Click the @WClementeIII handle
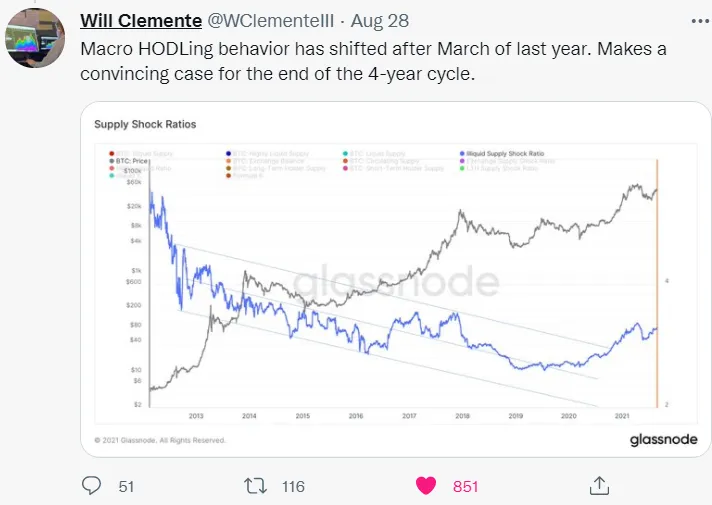 [271, 21]
